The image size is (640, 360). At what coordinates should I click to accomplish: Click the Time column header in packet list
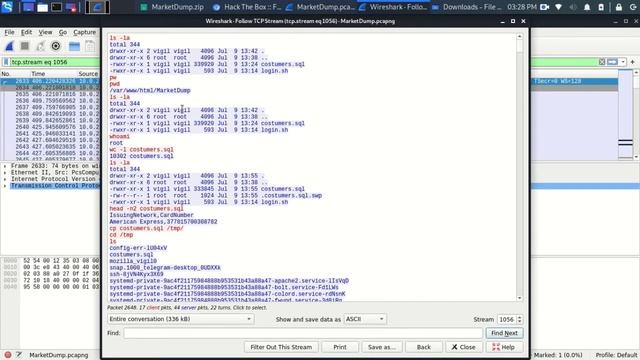38,74
